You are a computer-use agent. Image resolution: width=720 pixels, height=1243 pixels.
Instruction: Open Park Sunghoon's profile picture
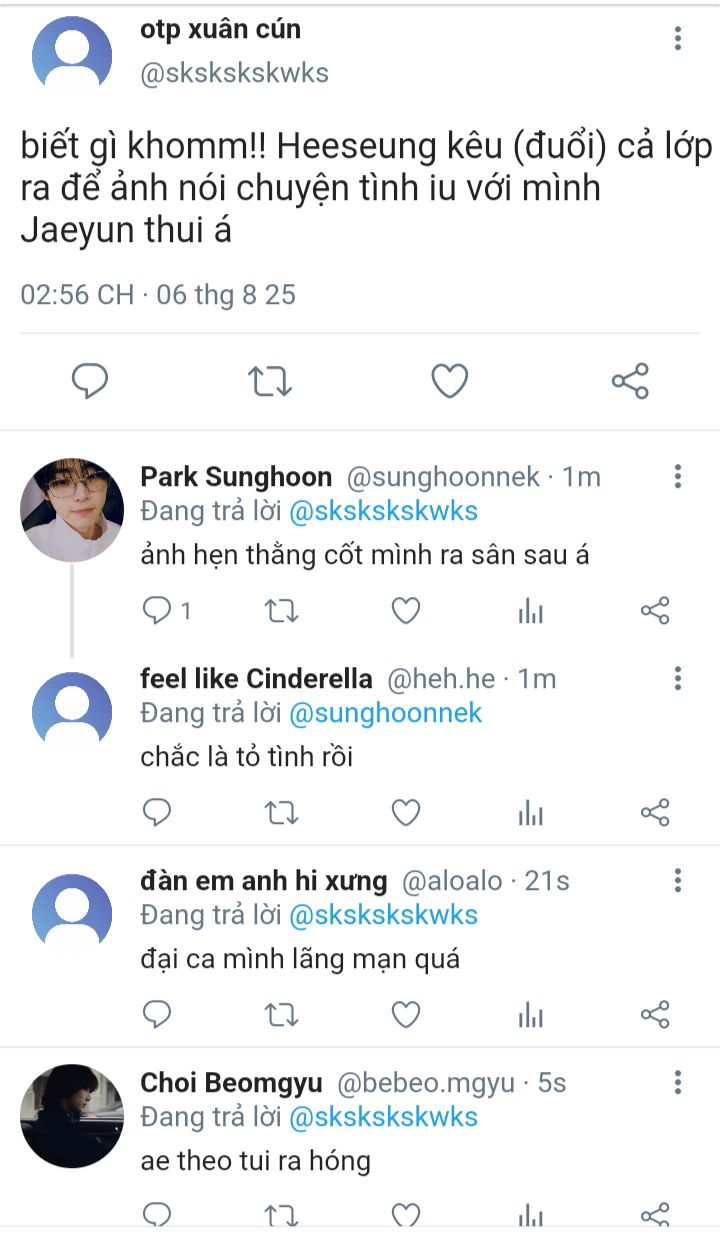(72, 510)
